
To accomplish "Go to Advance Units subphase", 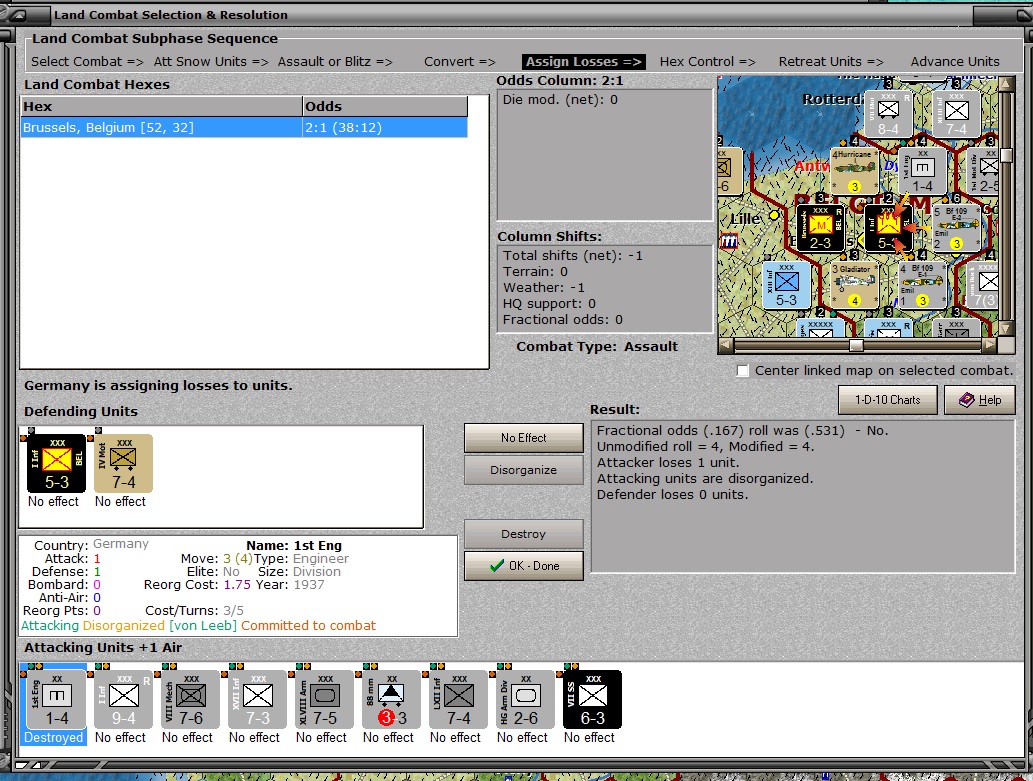I will click(955, 61).
